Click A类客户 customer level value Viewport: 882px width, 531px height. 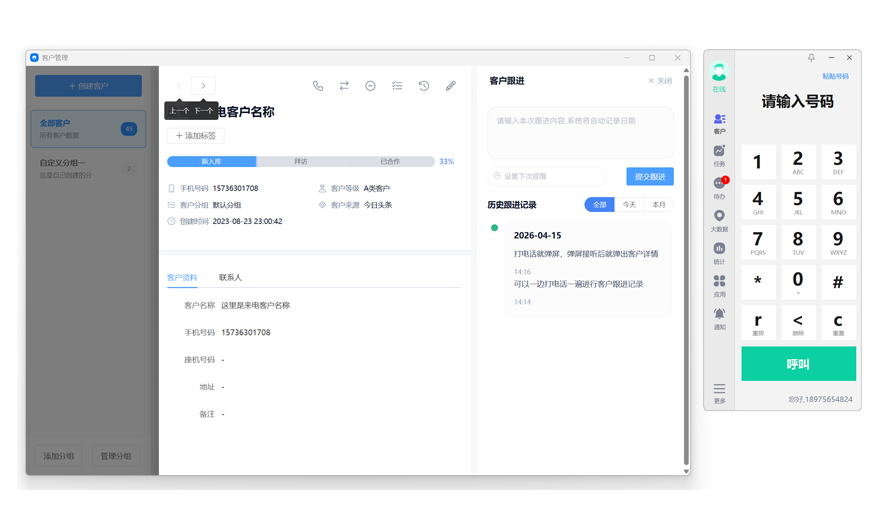[x=377, y=188]
